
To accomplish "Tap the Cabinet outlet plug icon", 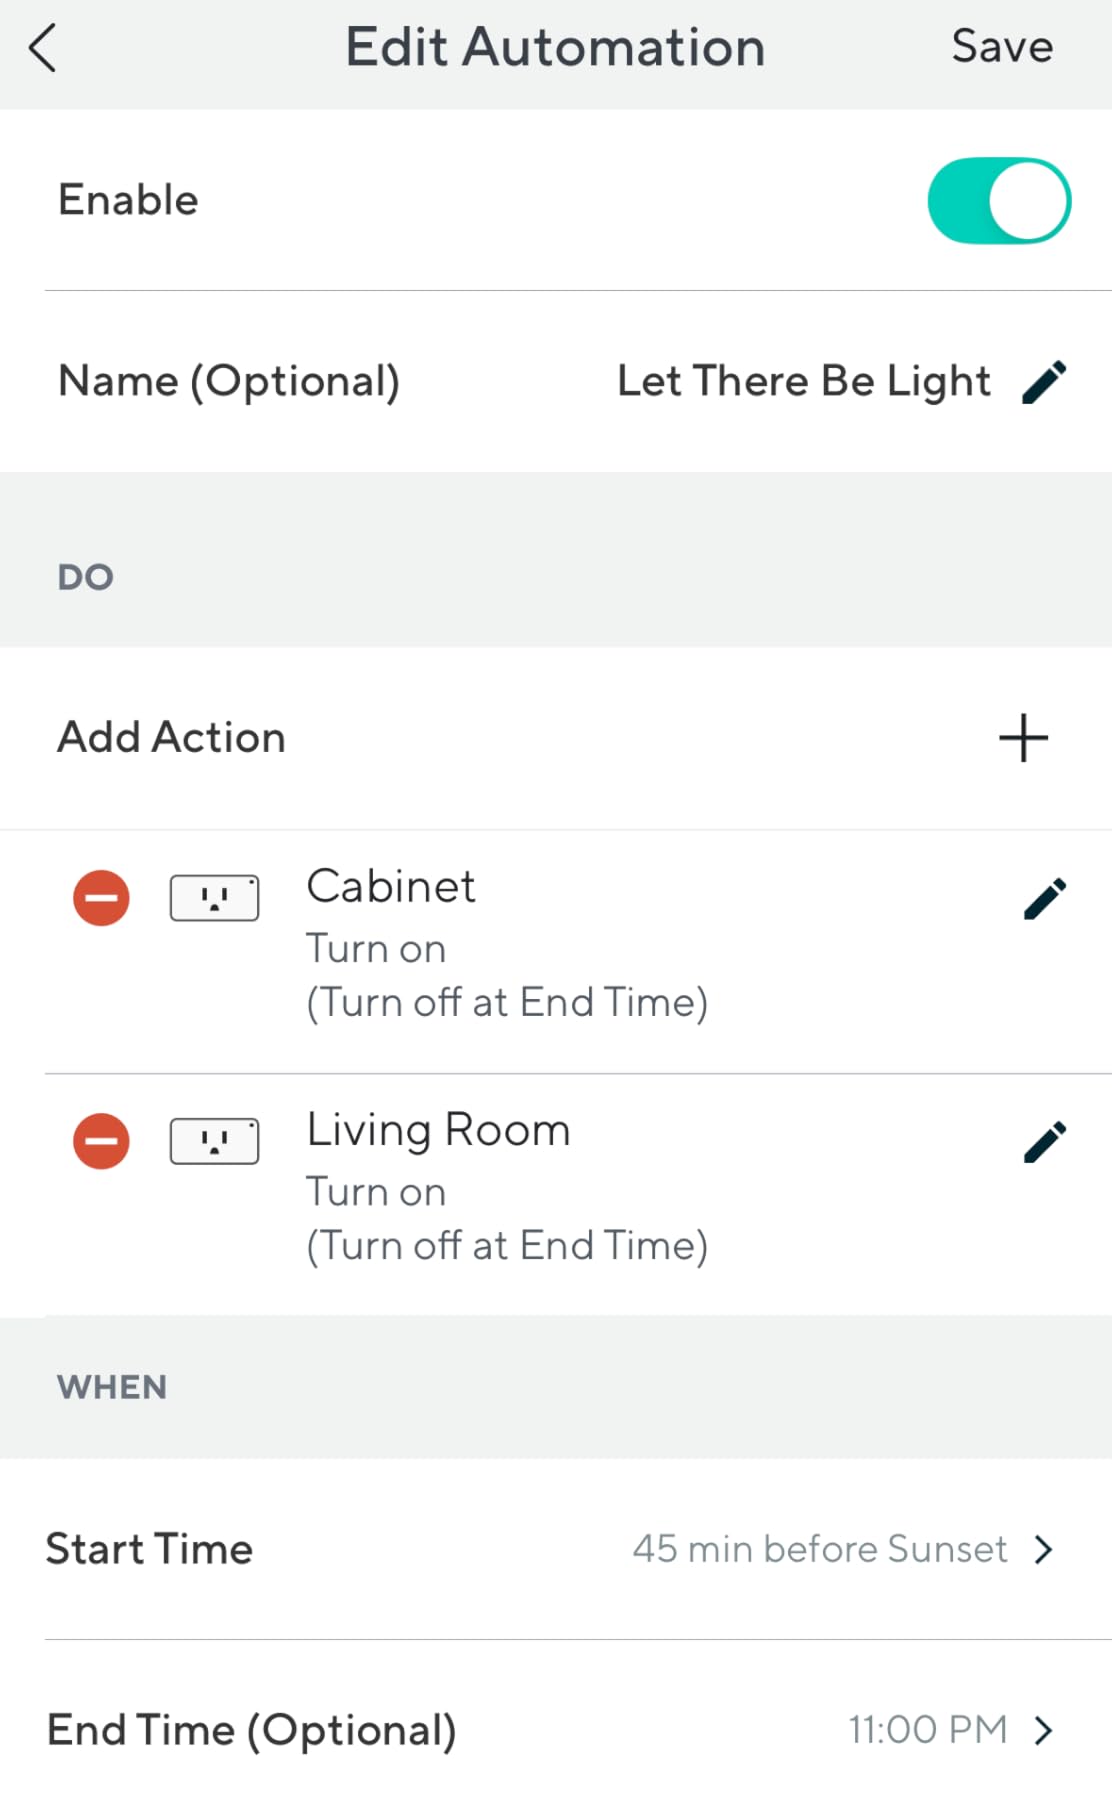I will pyautogui.click(x=214, y=897).
